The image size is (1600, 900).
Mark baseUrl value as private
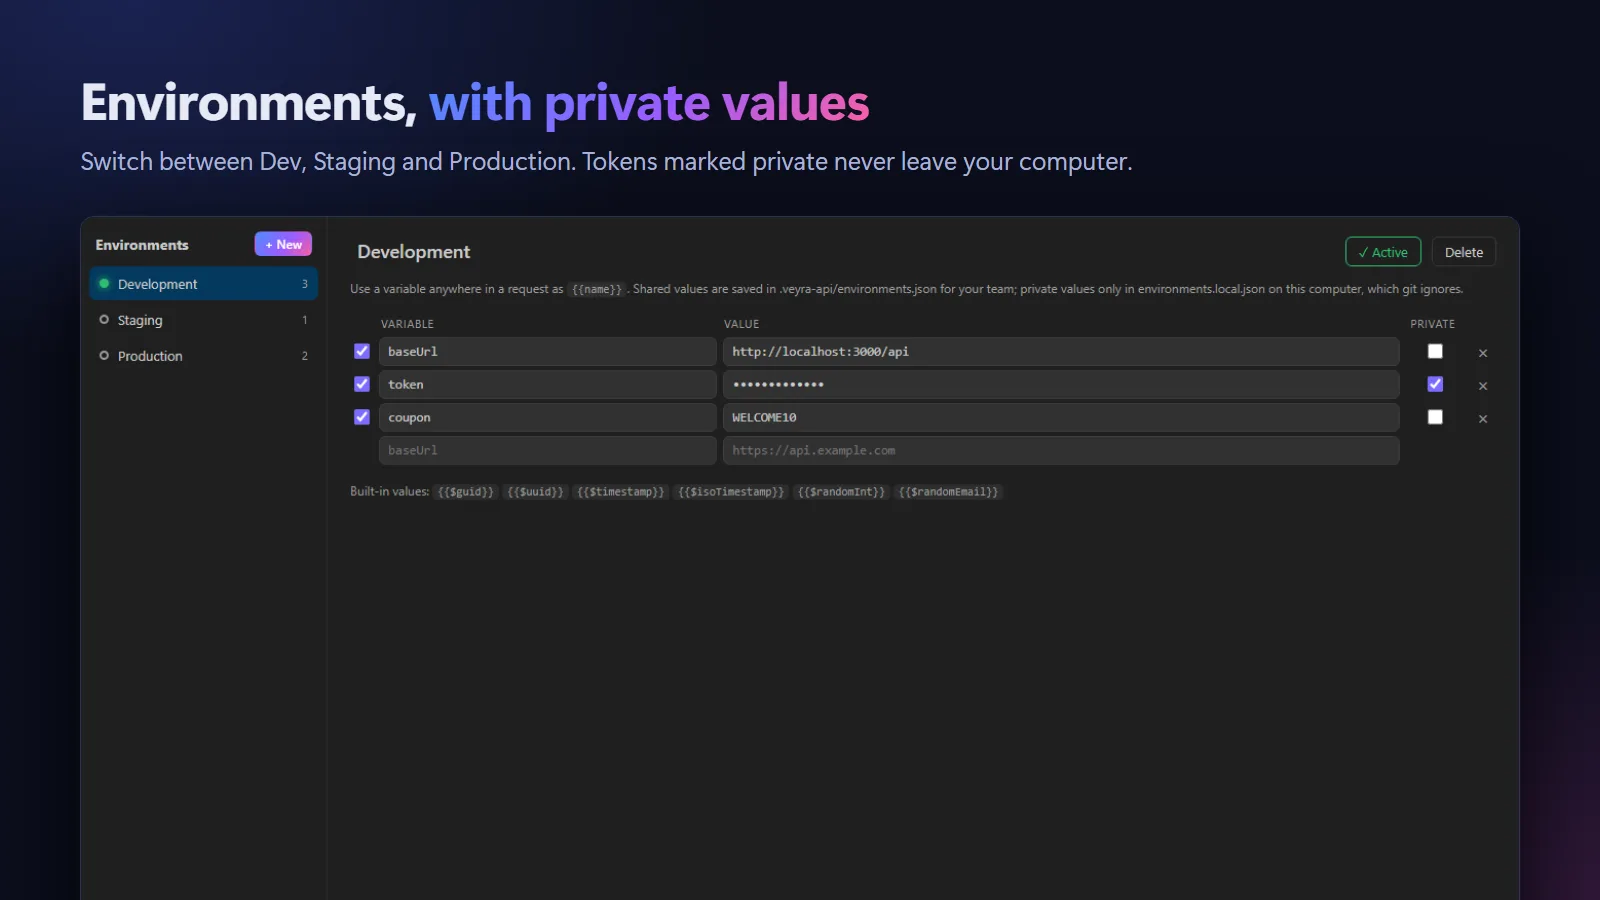[x=1435, y=351]
